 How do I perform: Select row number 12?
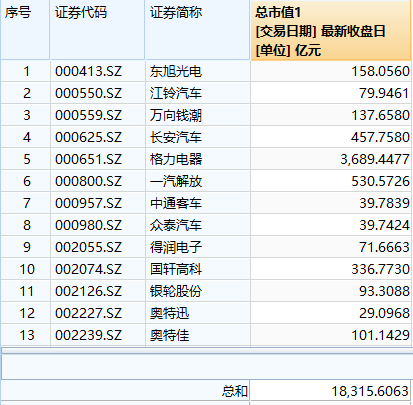pos(26,313)
